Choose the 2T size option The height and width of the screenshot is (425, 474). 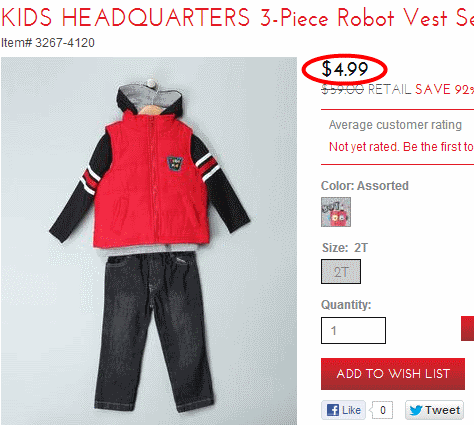(341, 272)
